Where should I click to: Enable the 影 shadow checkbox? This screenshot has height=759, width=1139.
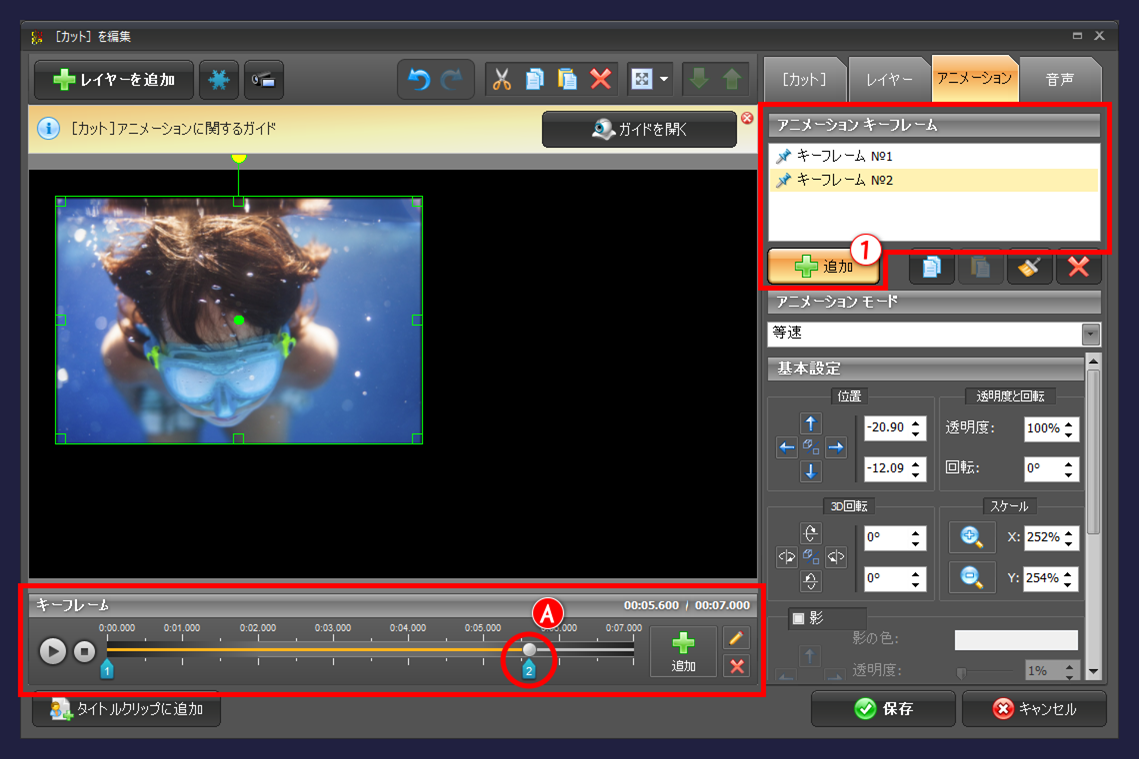[x=798, y=618]
